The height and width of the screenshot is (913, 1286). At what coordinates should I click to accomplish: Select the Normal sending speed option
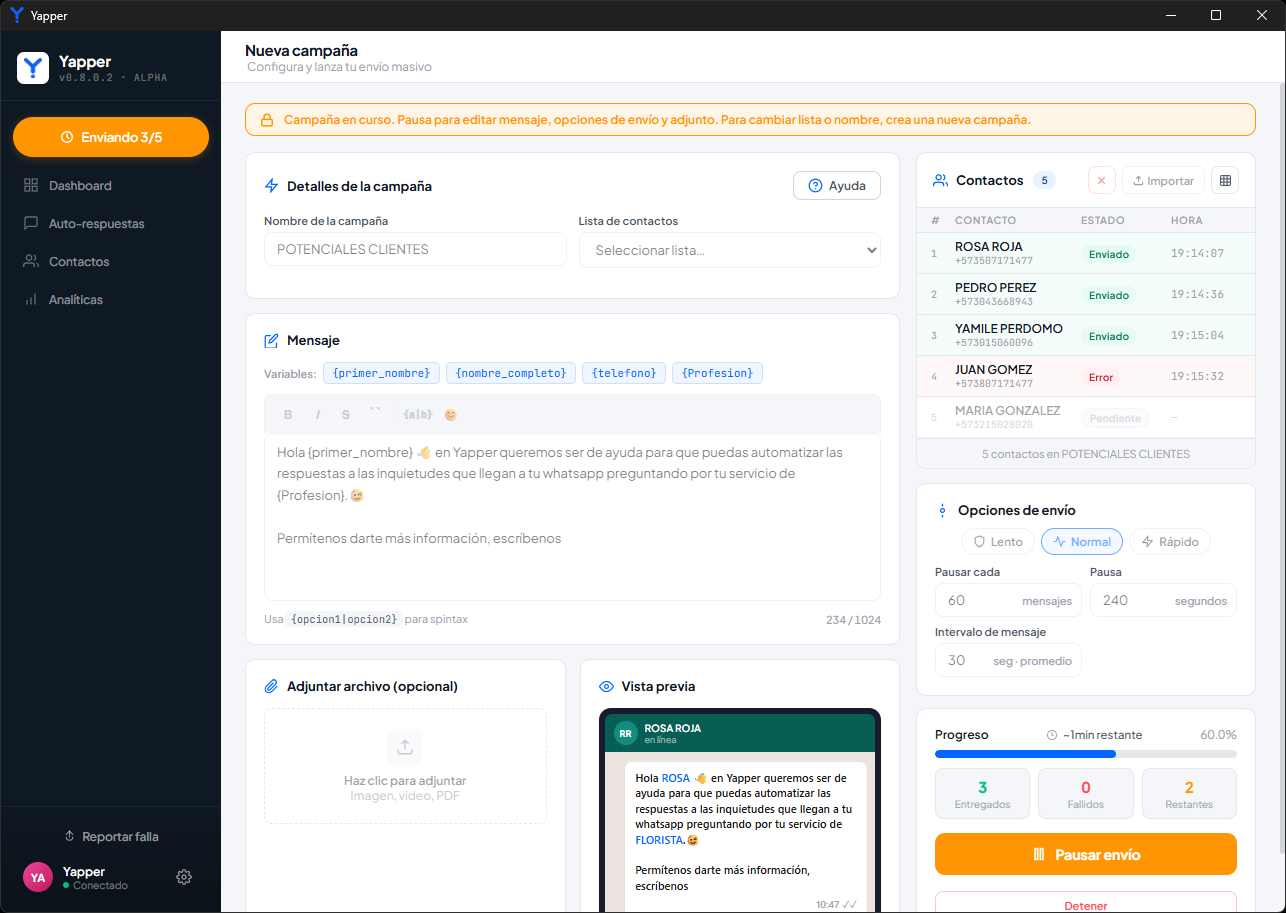pos(1082,542)
